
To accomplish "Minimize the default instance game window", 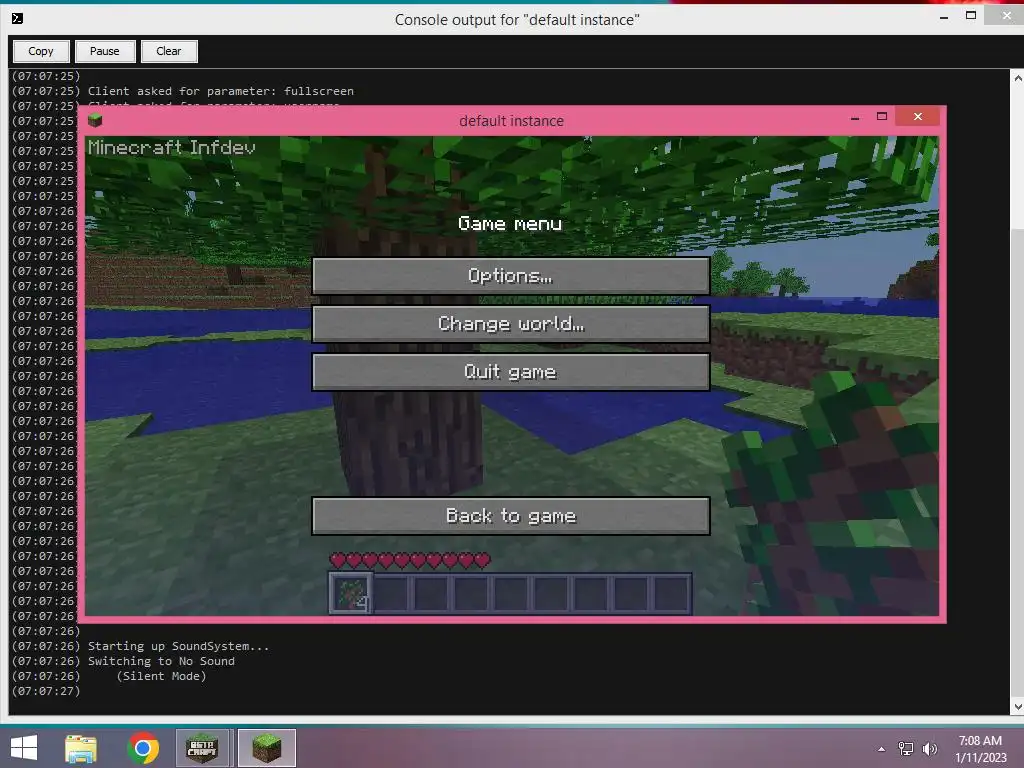I will click(x=855, y=118).
